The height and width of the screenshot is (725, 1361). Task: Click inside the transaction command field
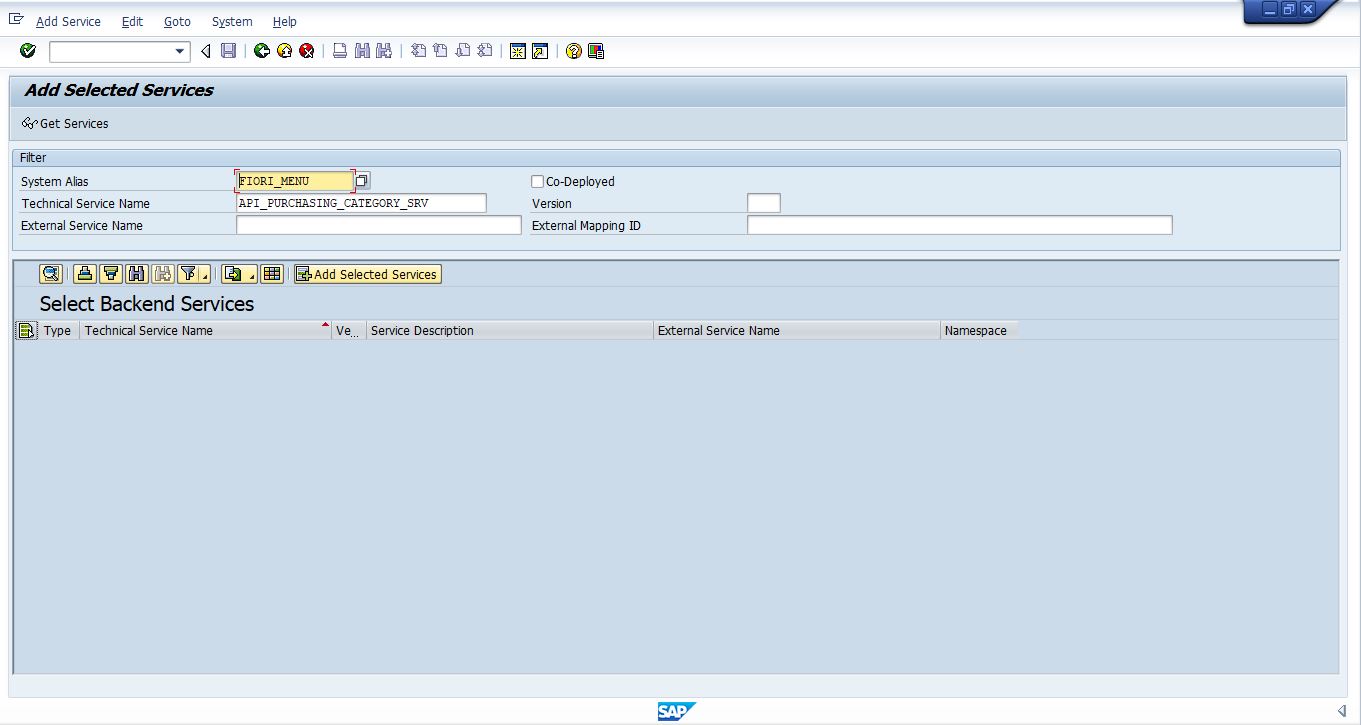coord(111,51)
